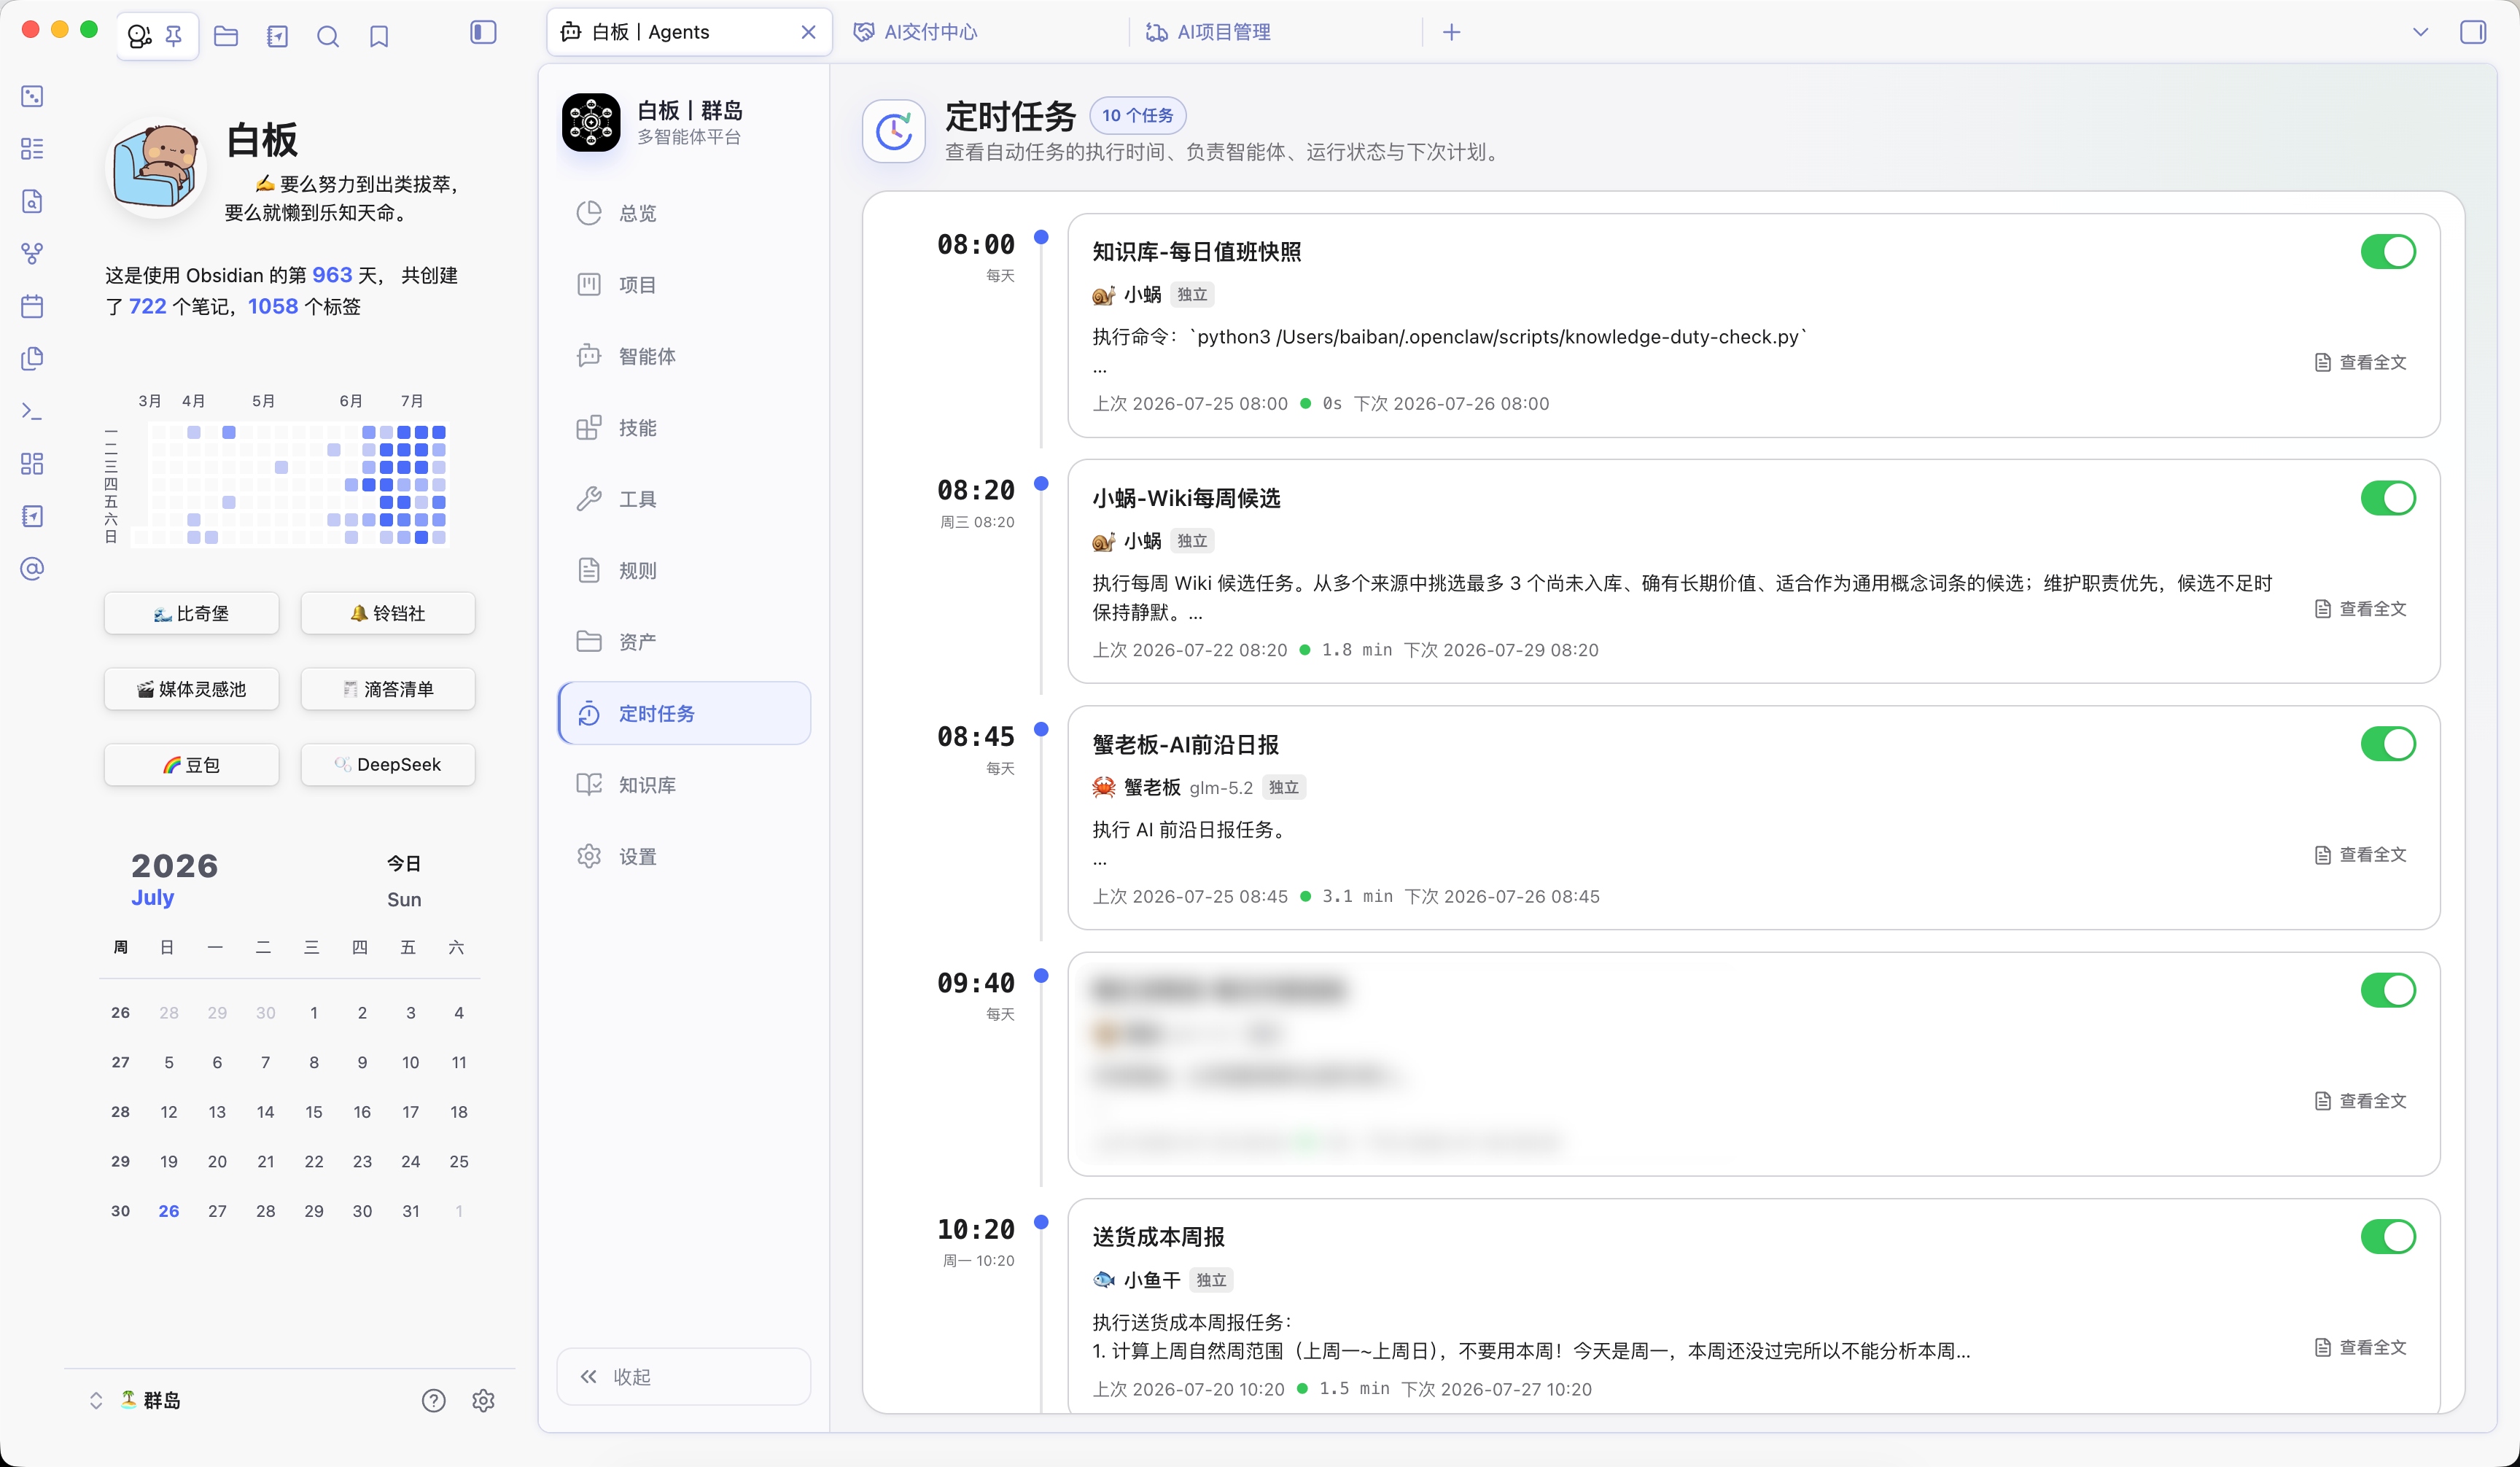The image size is (2520, 1467).
Task: Click 查看全文 on 蟹老板-AI前沿日报 card
Action: coord(2361,854)
